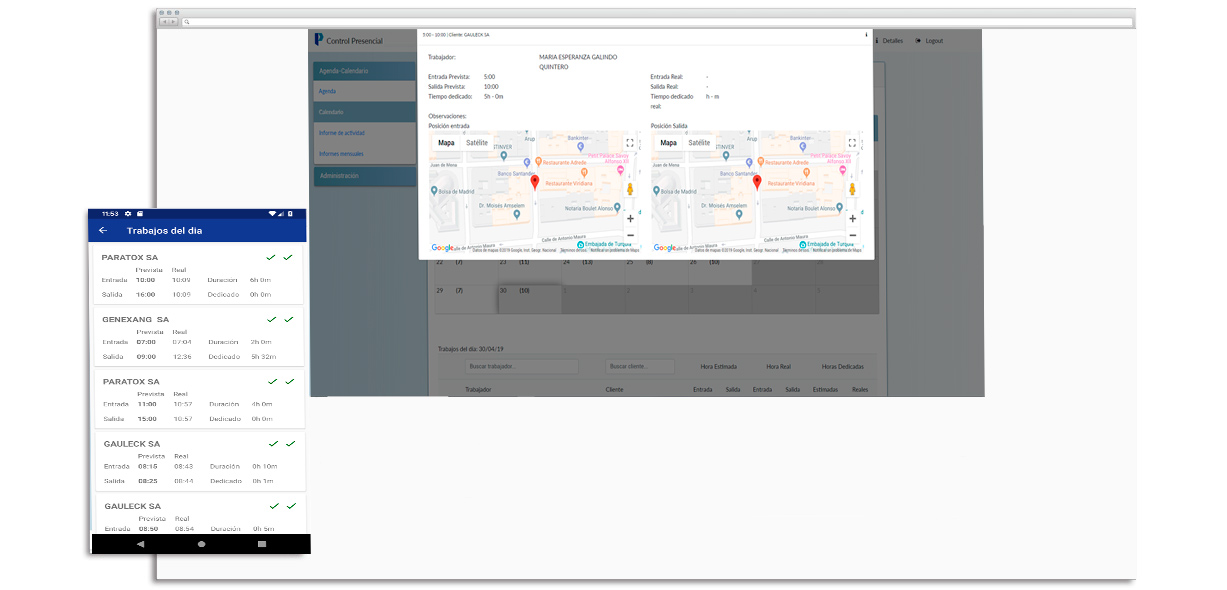Select Satélite view on the entrada map
1227x590 pixels.
coord(477,143)
